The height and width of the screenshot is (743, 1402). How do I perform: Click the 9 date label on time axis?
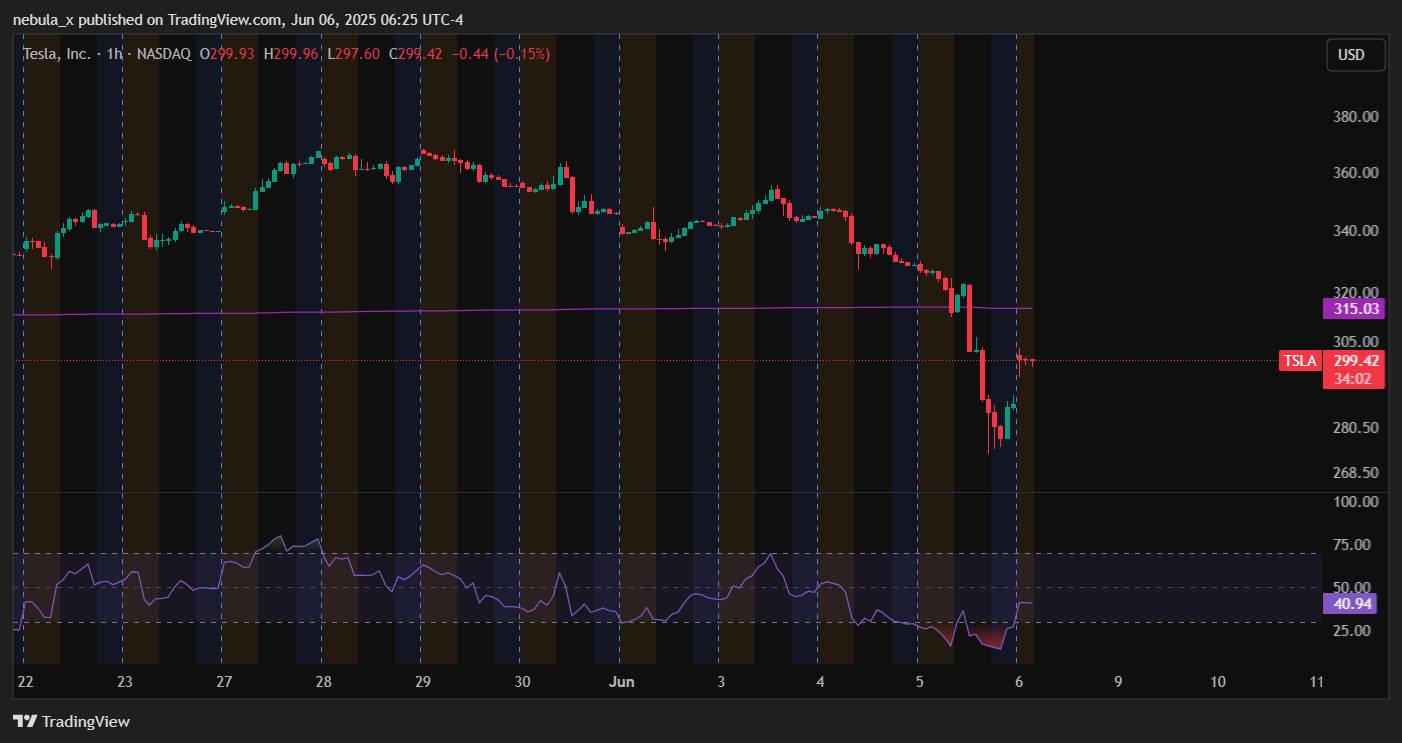click(x=1118, y=682)
